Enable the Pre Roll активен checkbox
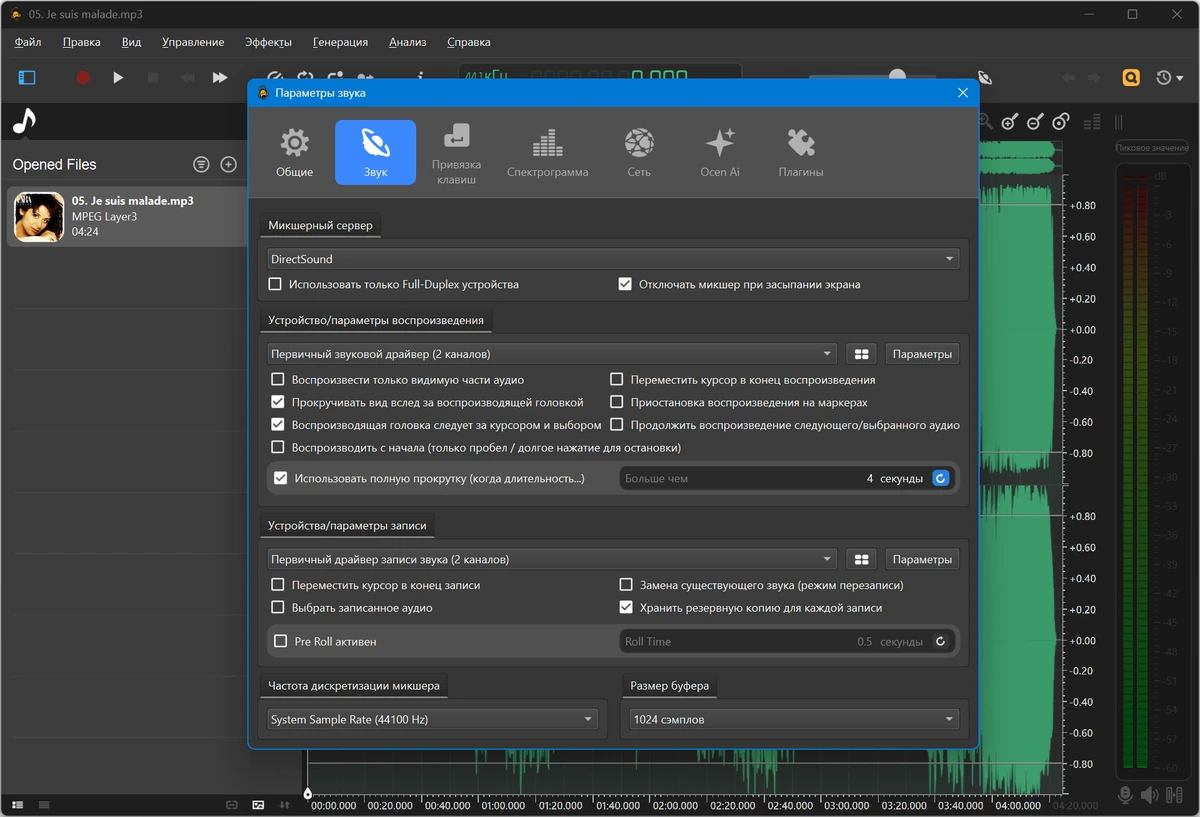This screenshot has width=1200, height=817. click(281, 641)
